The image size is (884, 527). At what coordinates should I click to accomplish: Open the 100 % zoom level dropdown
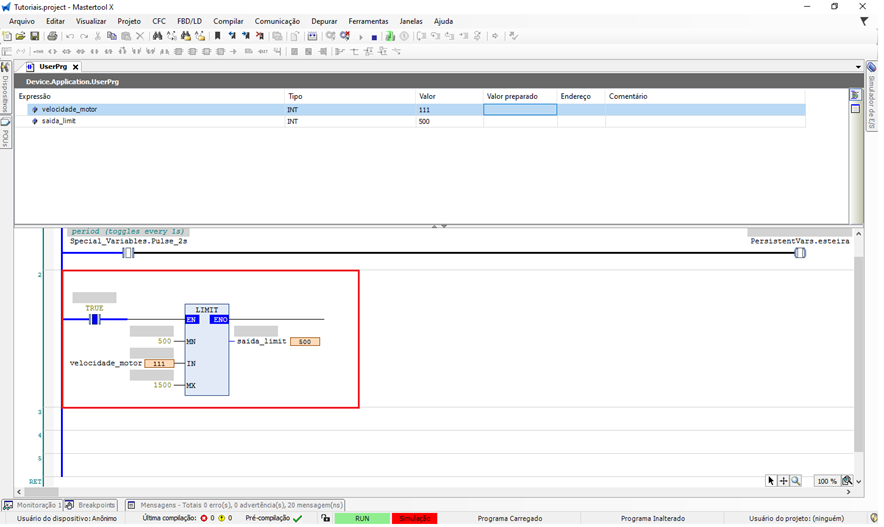pyautogui.click(x=847, y=481)
